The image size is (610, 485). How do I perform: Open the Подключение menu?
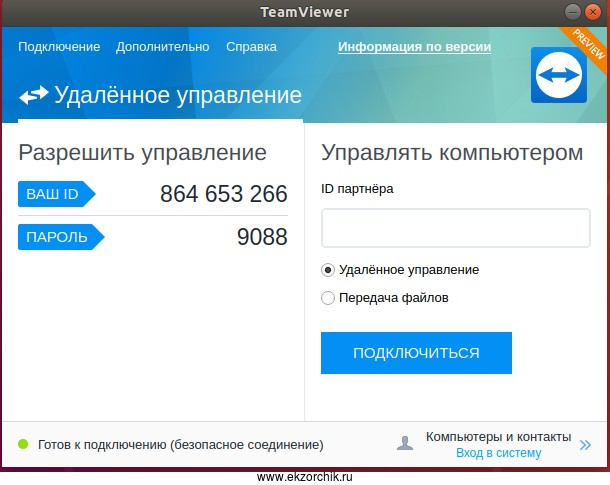[59, 47]
